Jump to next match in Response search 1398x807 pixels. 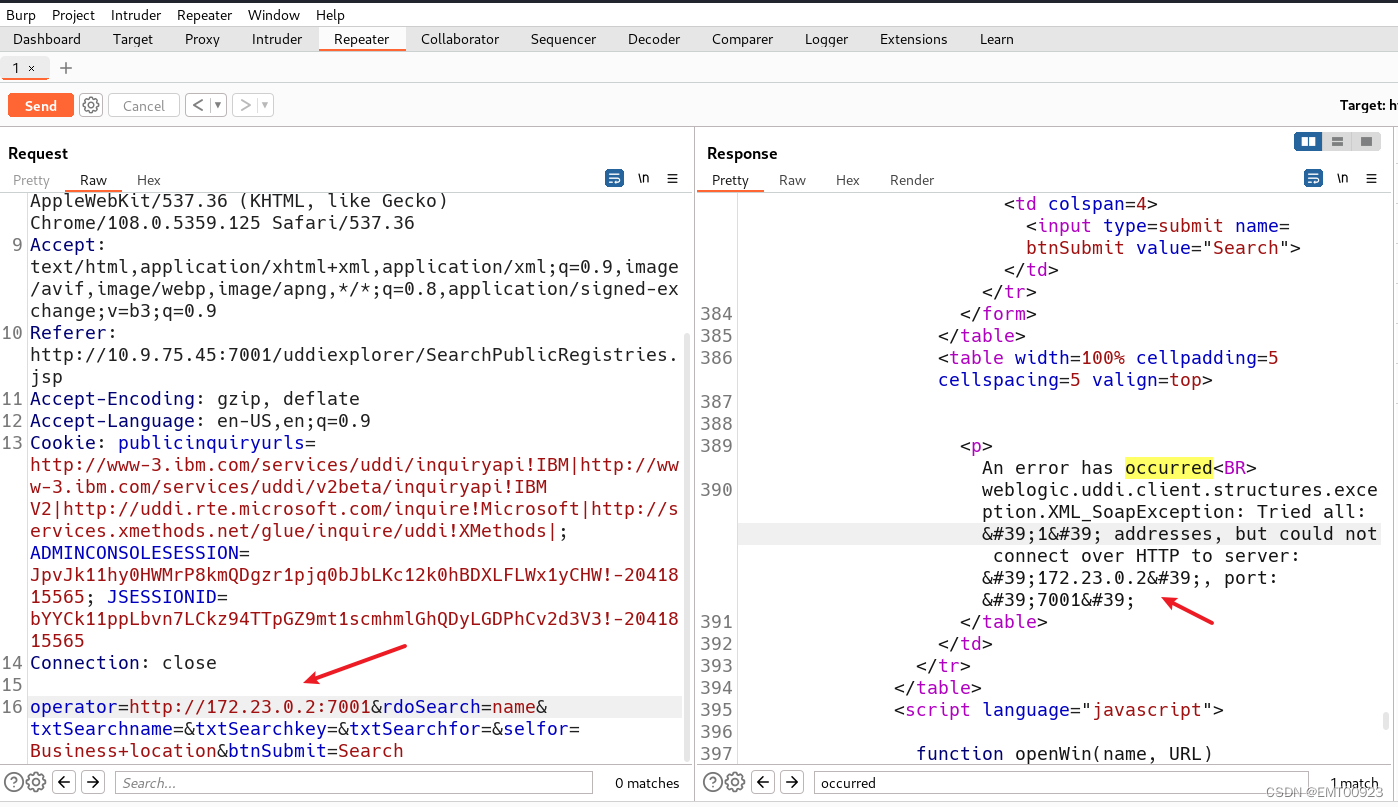792,782
